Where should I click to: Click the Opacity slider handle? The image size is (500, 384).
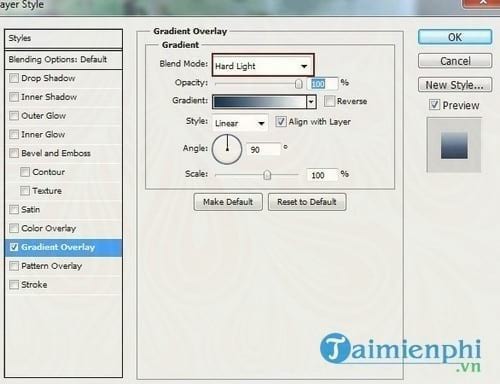pyautogui.click(x=298, y=84)
